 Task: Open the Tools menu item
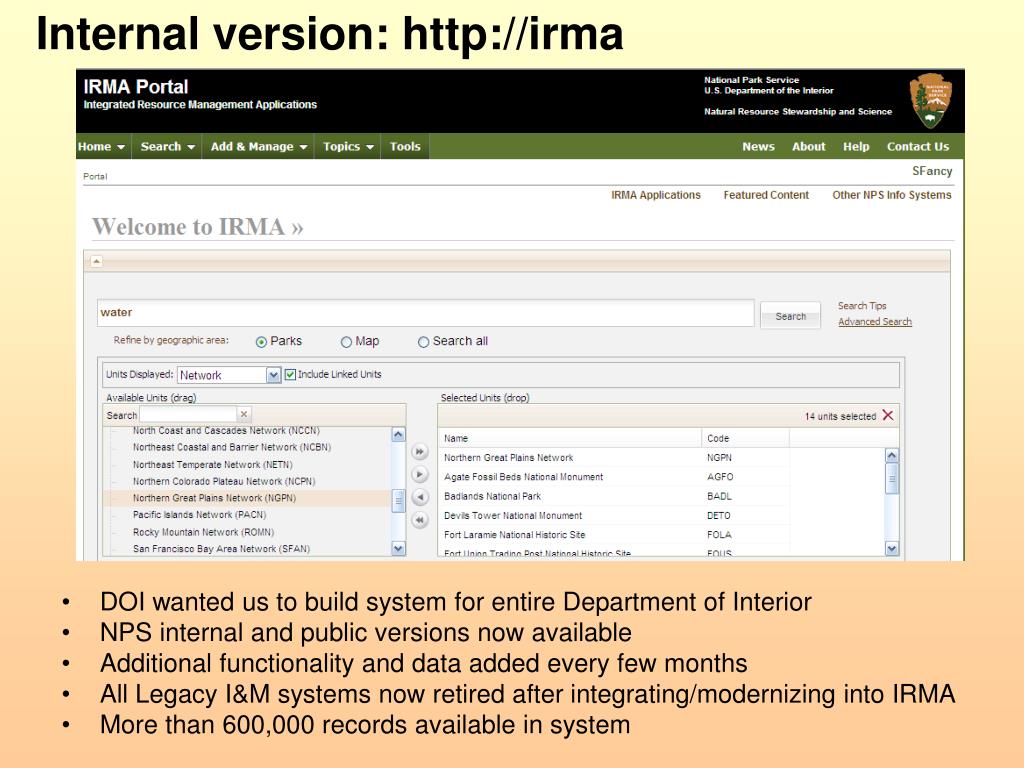click(x=405, y=146)
